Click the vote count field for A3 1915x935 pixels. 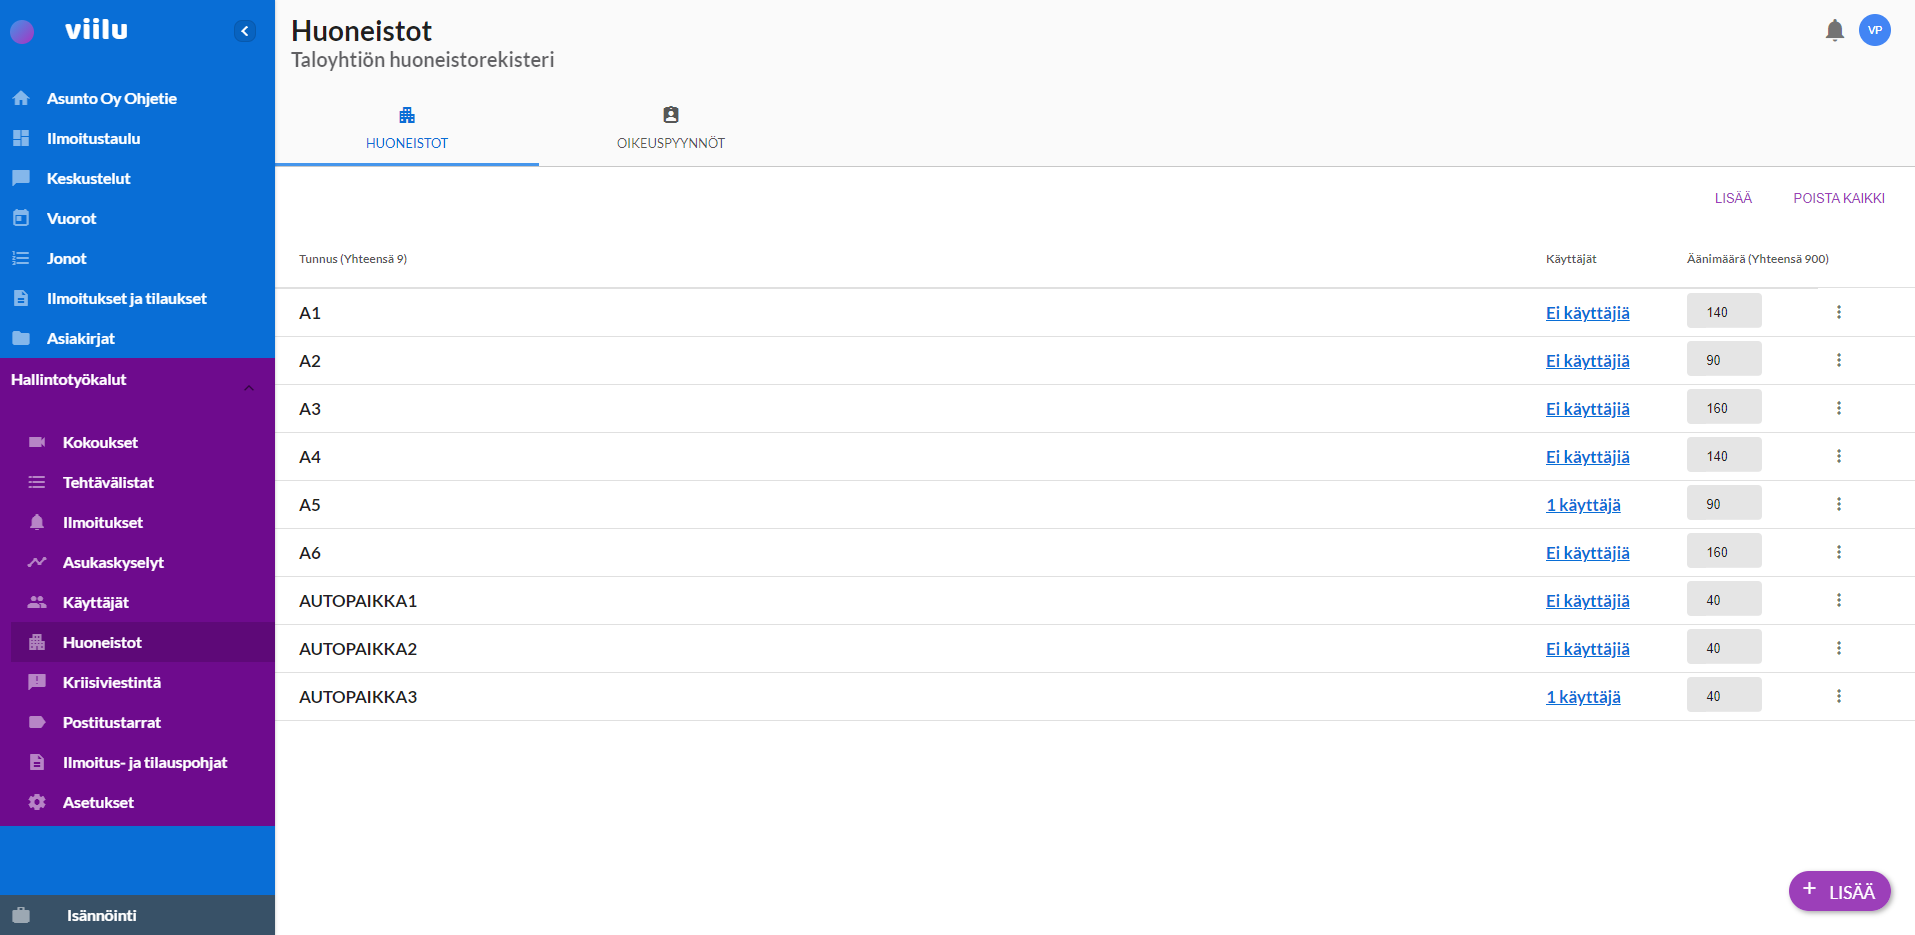(x=1723, y=408)
